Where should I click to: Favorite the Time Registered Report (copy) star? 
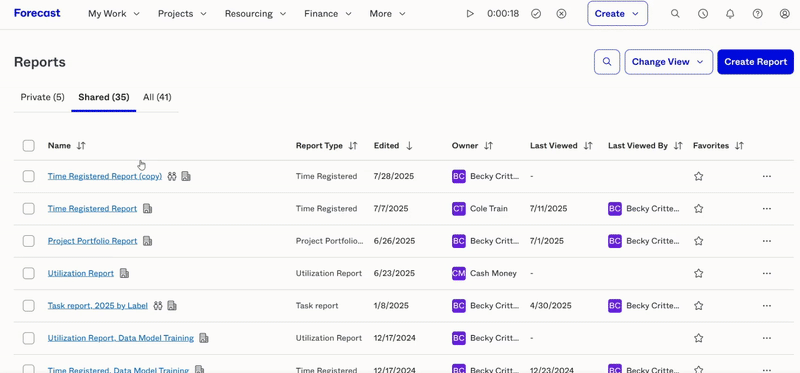pyautogui.click(x=698, y=176)
